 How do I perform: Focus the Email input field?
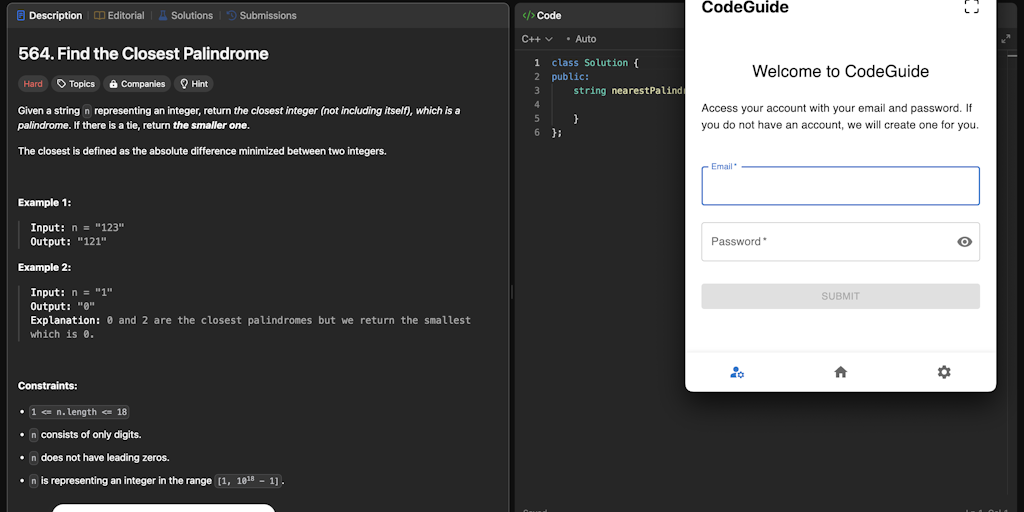[x=840, y=187]
